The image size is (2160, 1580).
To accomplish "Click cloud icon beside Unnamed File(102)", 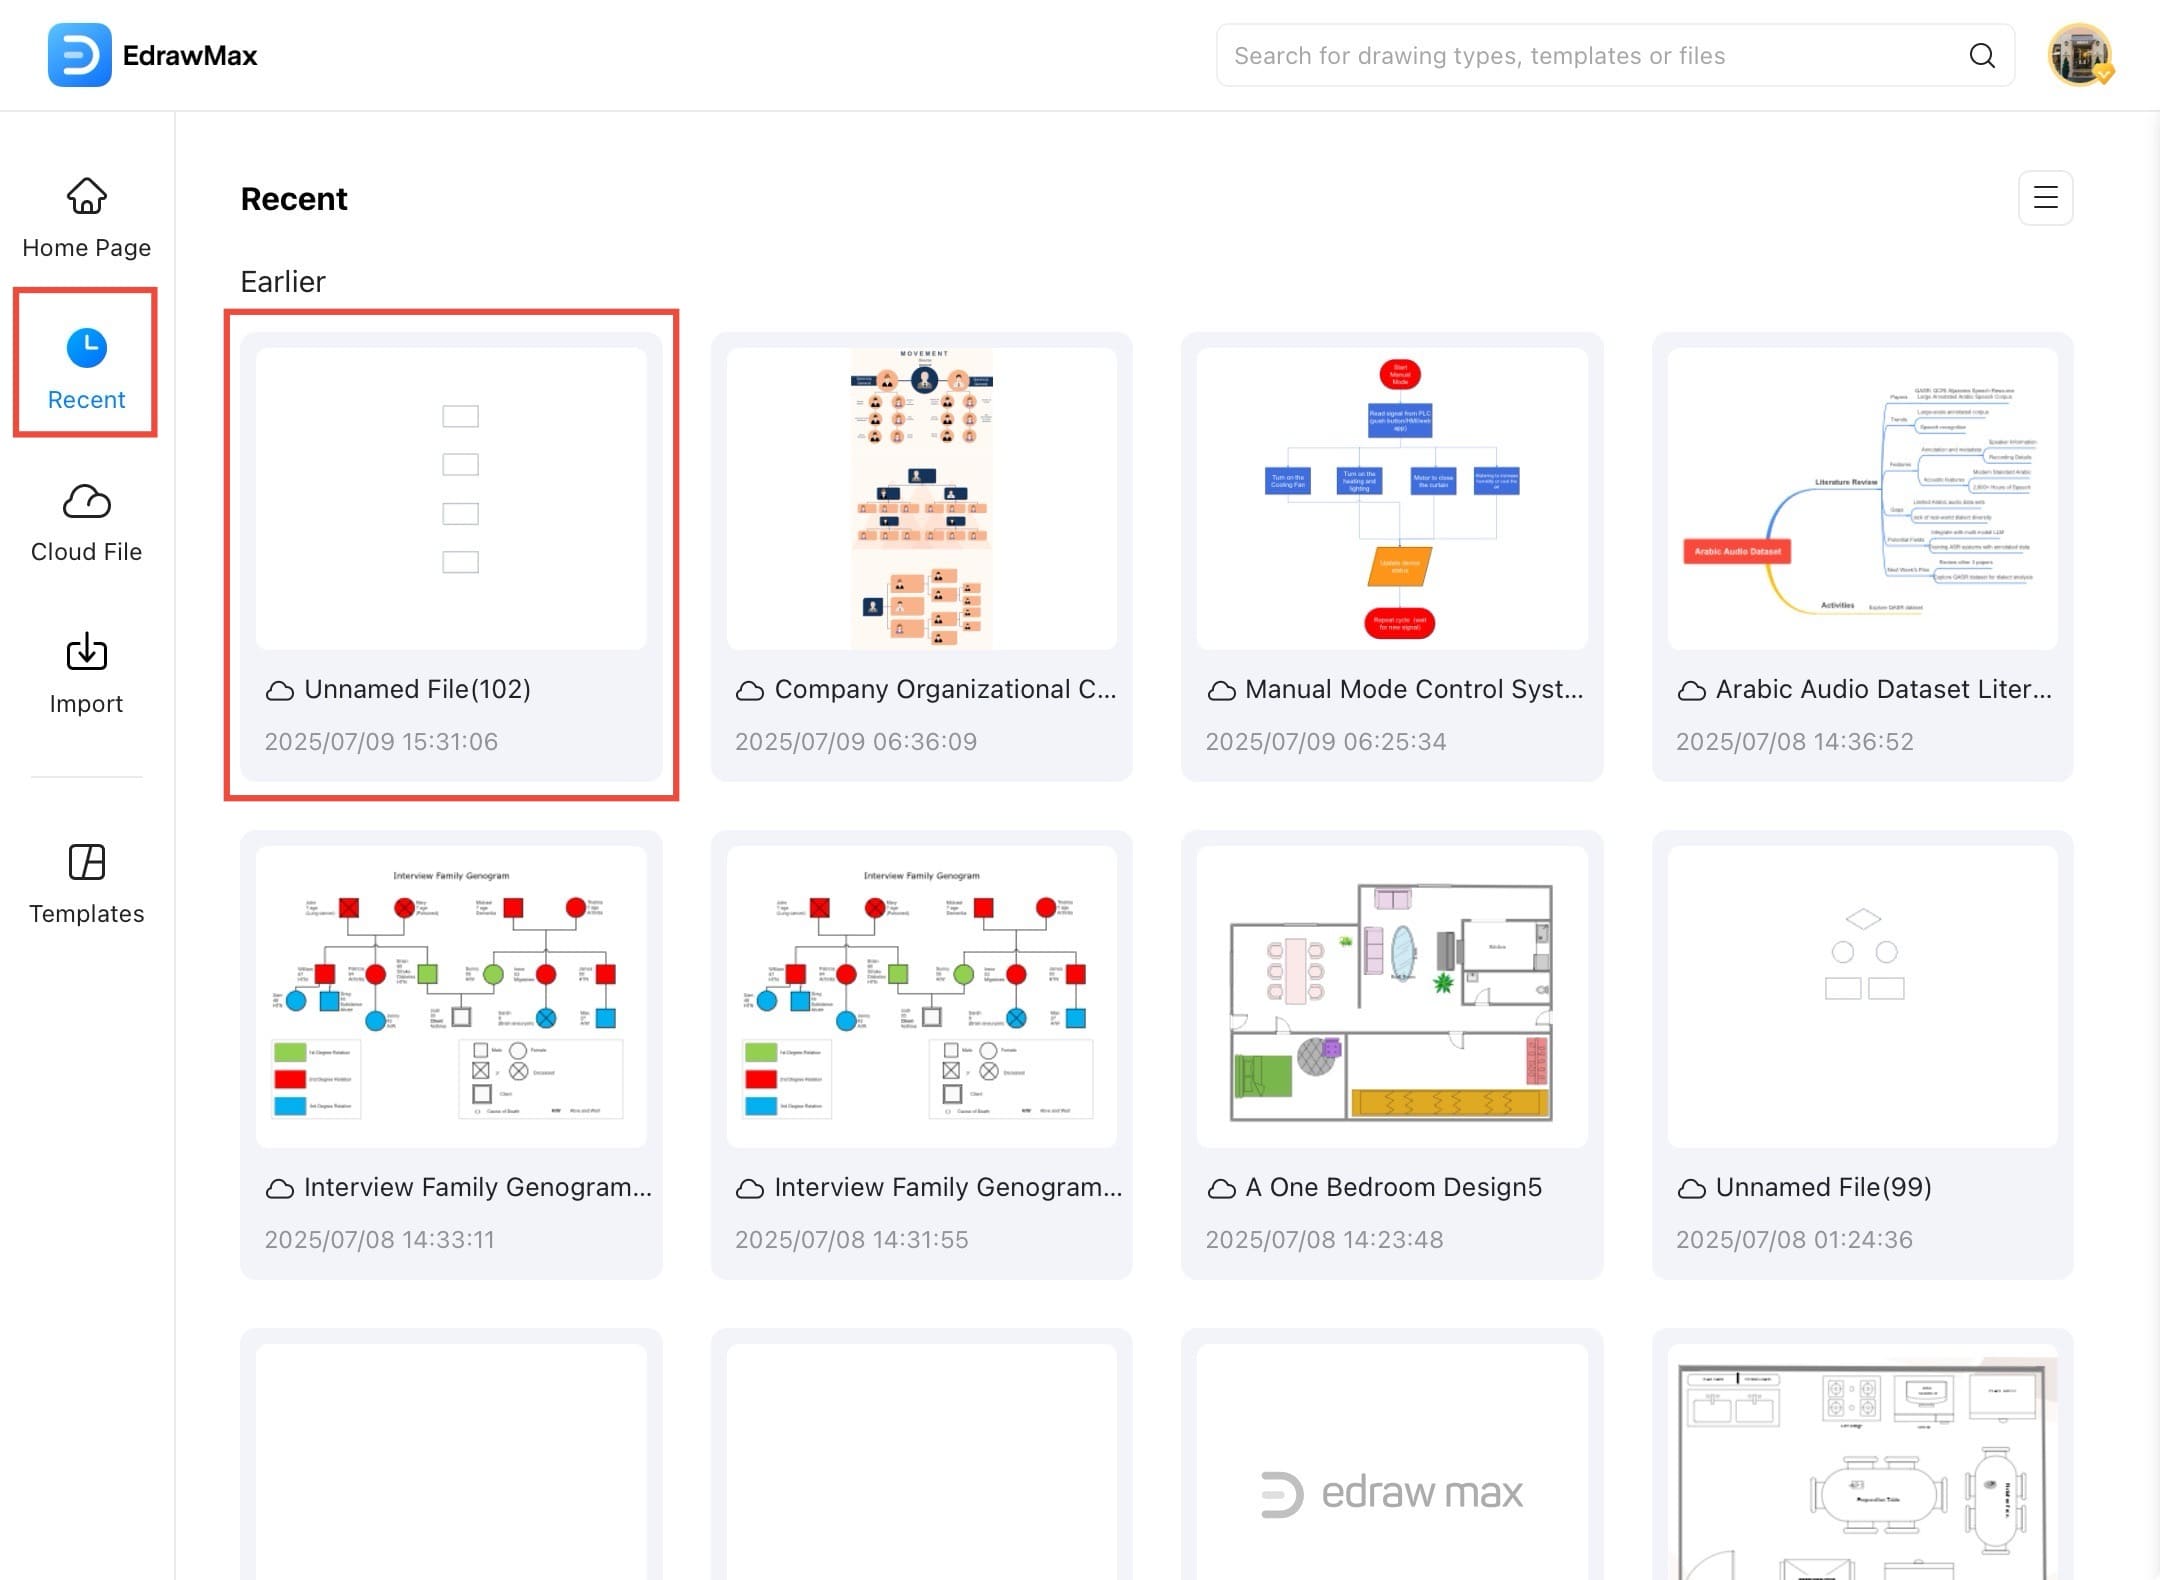I will (x=280, y=690).
